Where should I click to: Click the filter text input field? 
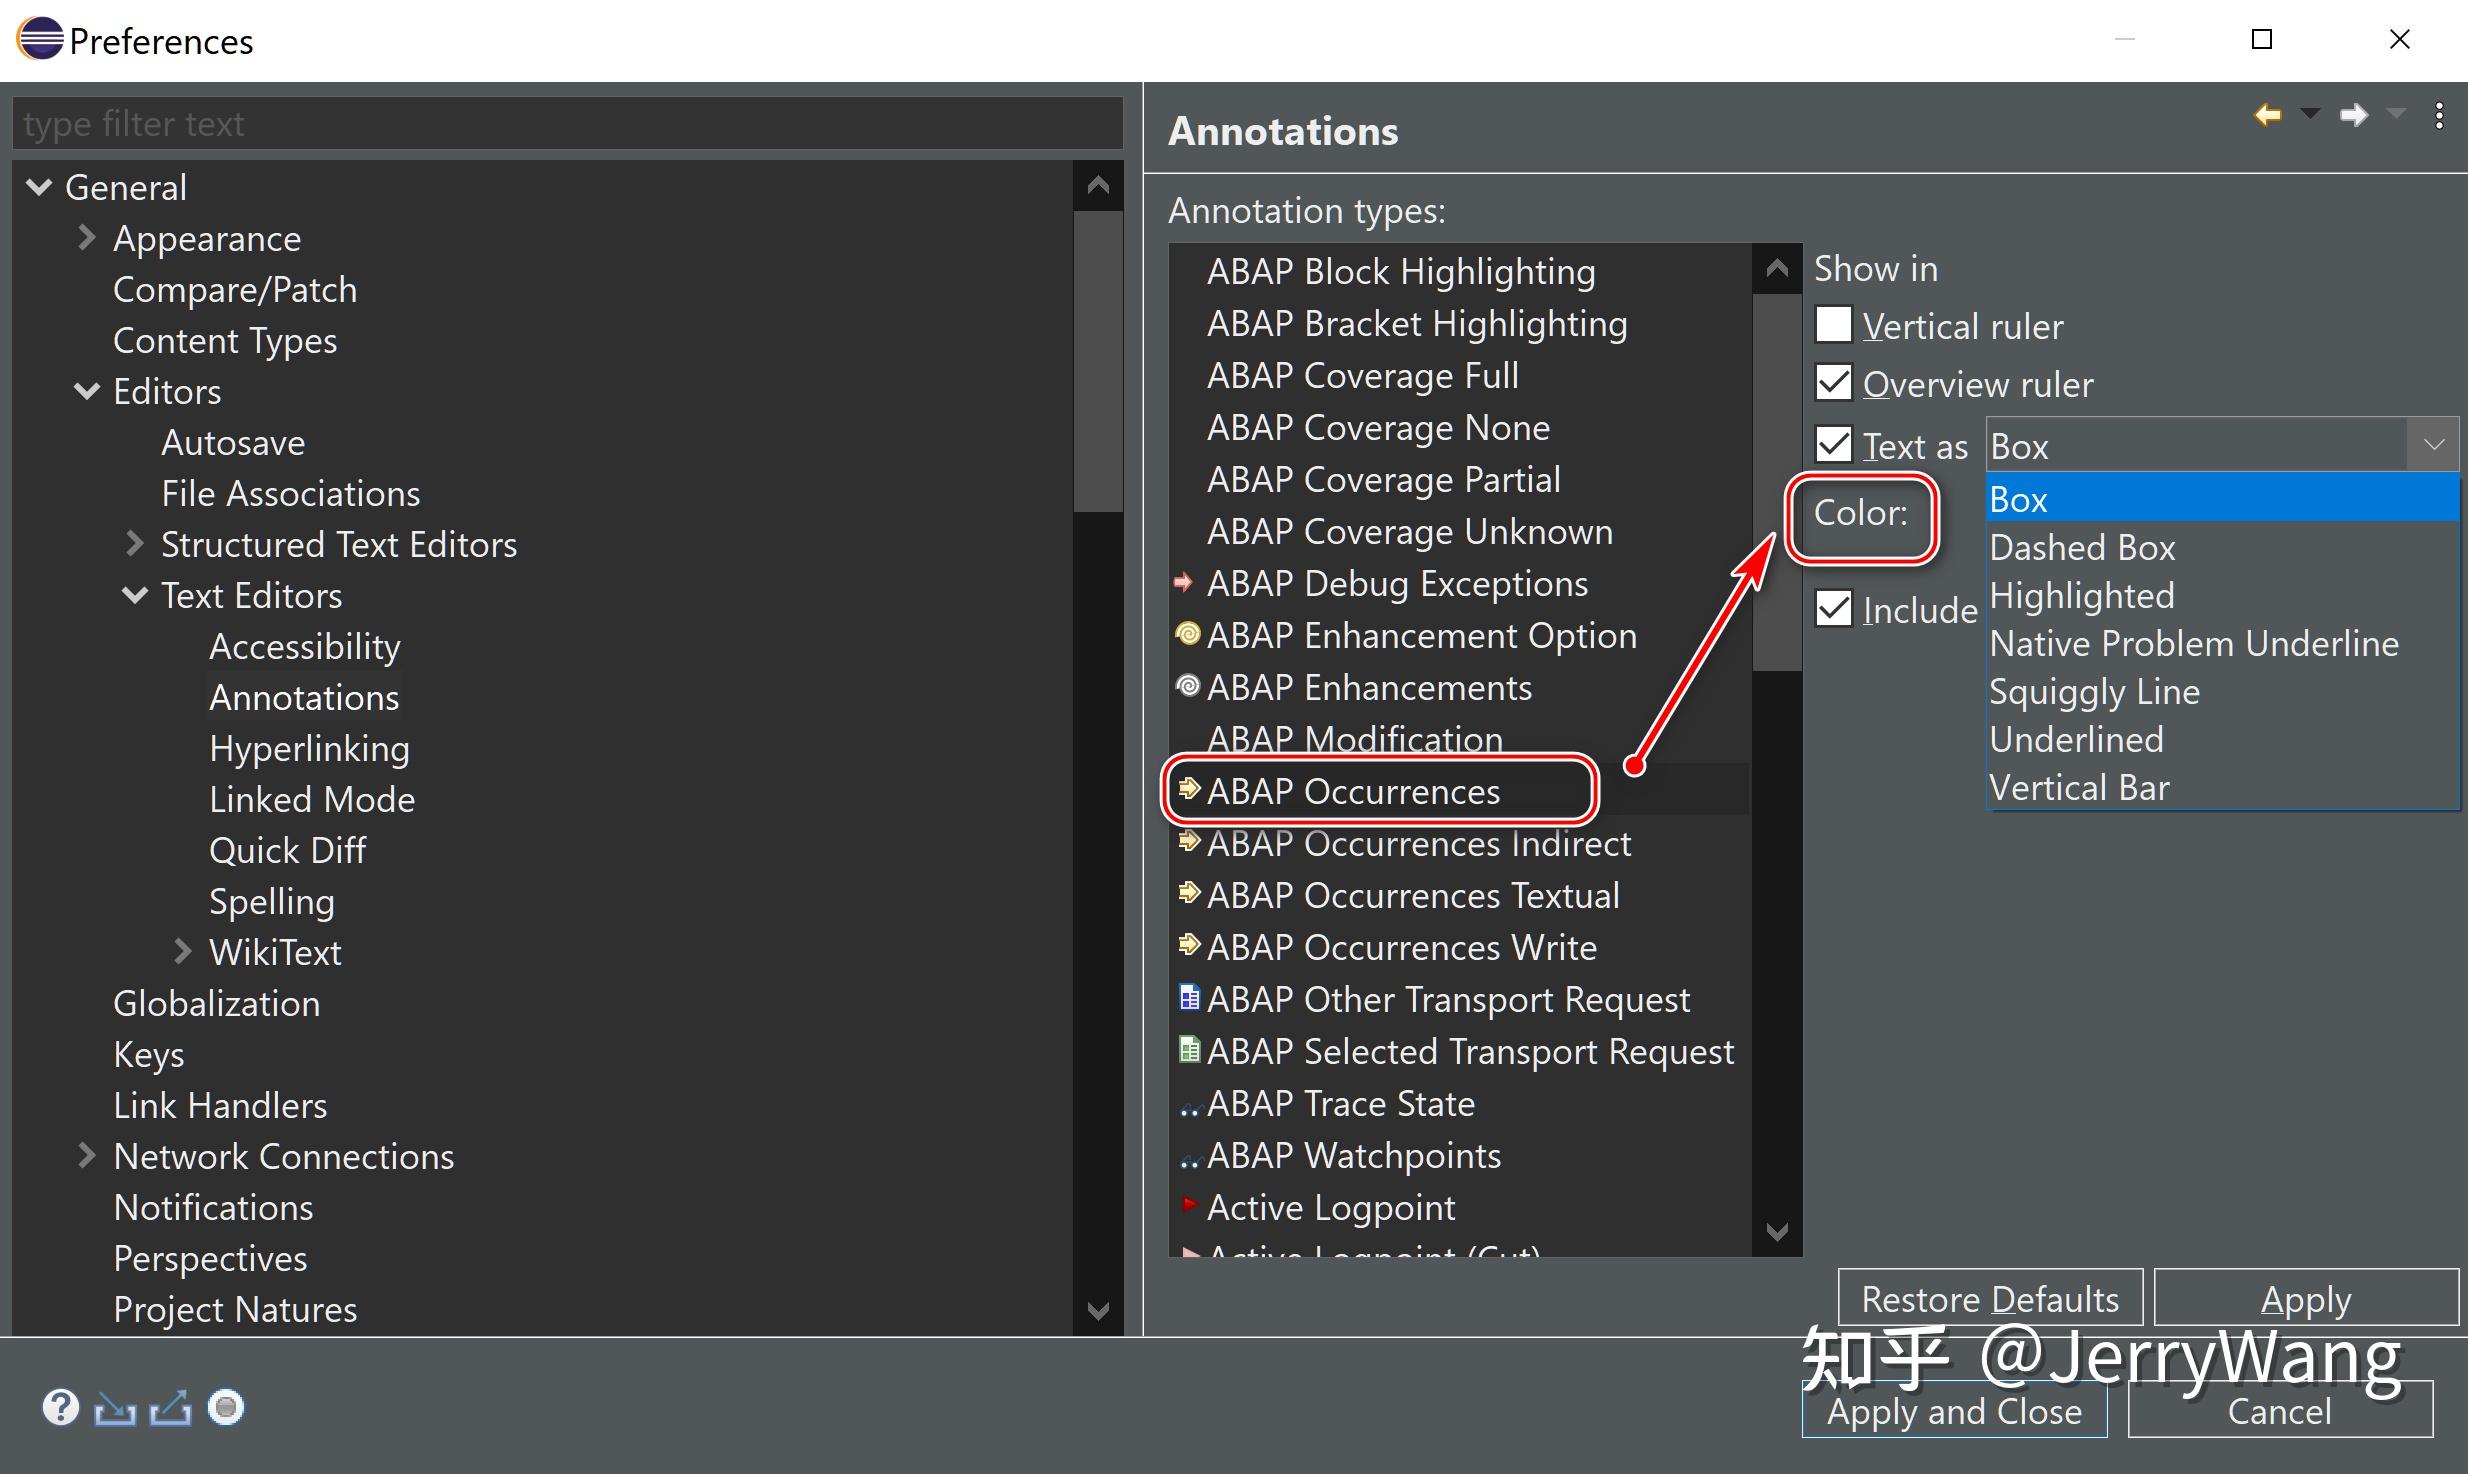(566, 123)
